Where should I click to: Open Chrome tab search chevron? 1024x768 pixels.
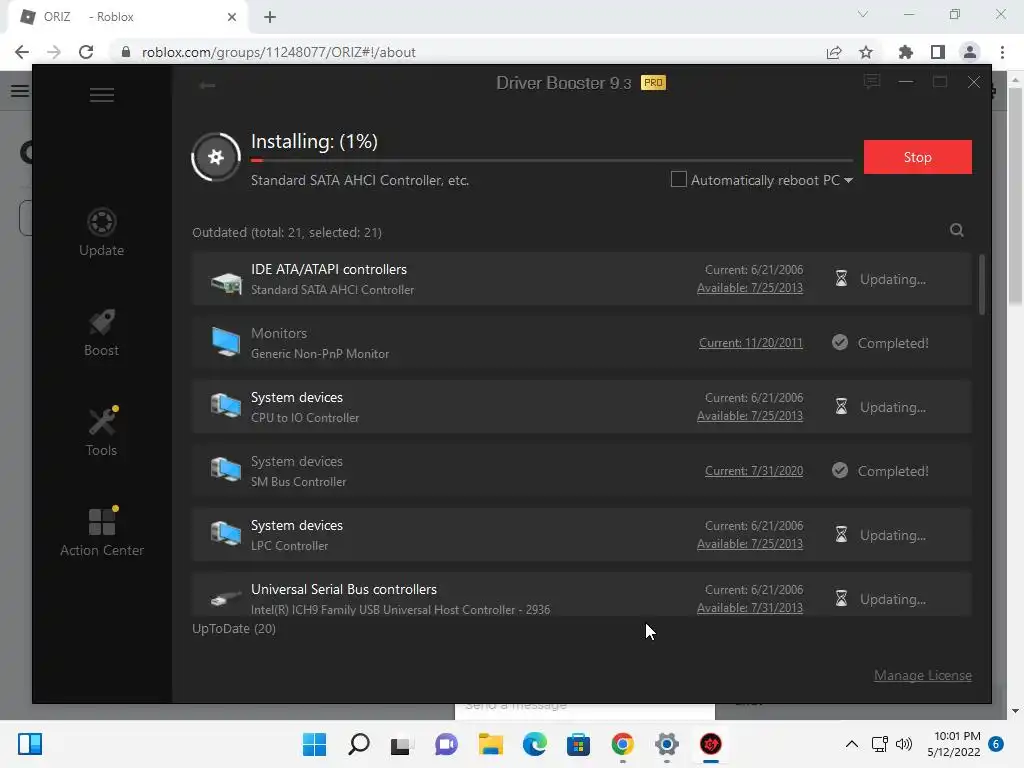pos(863,14)
